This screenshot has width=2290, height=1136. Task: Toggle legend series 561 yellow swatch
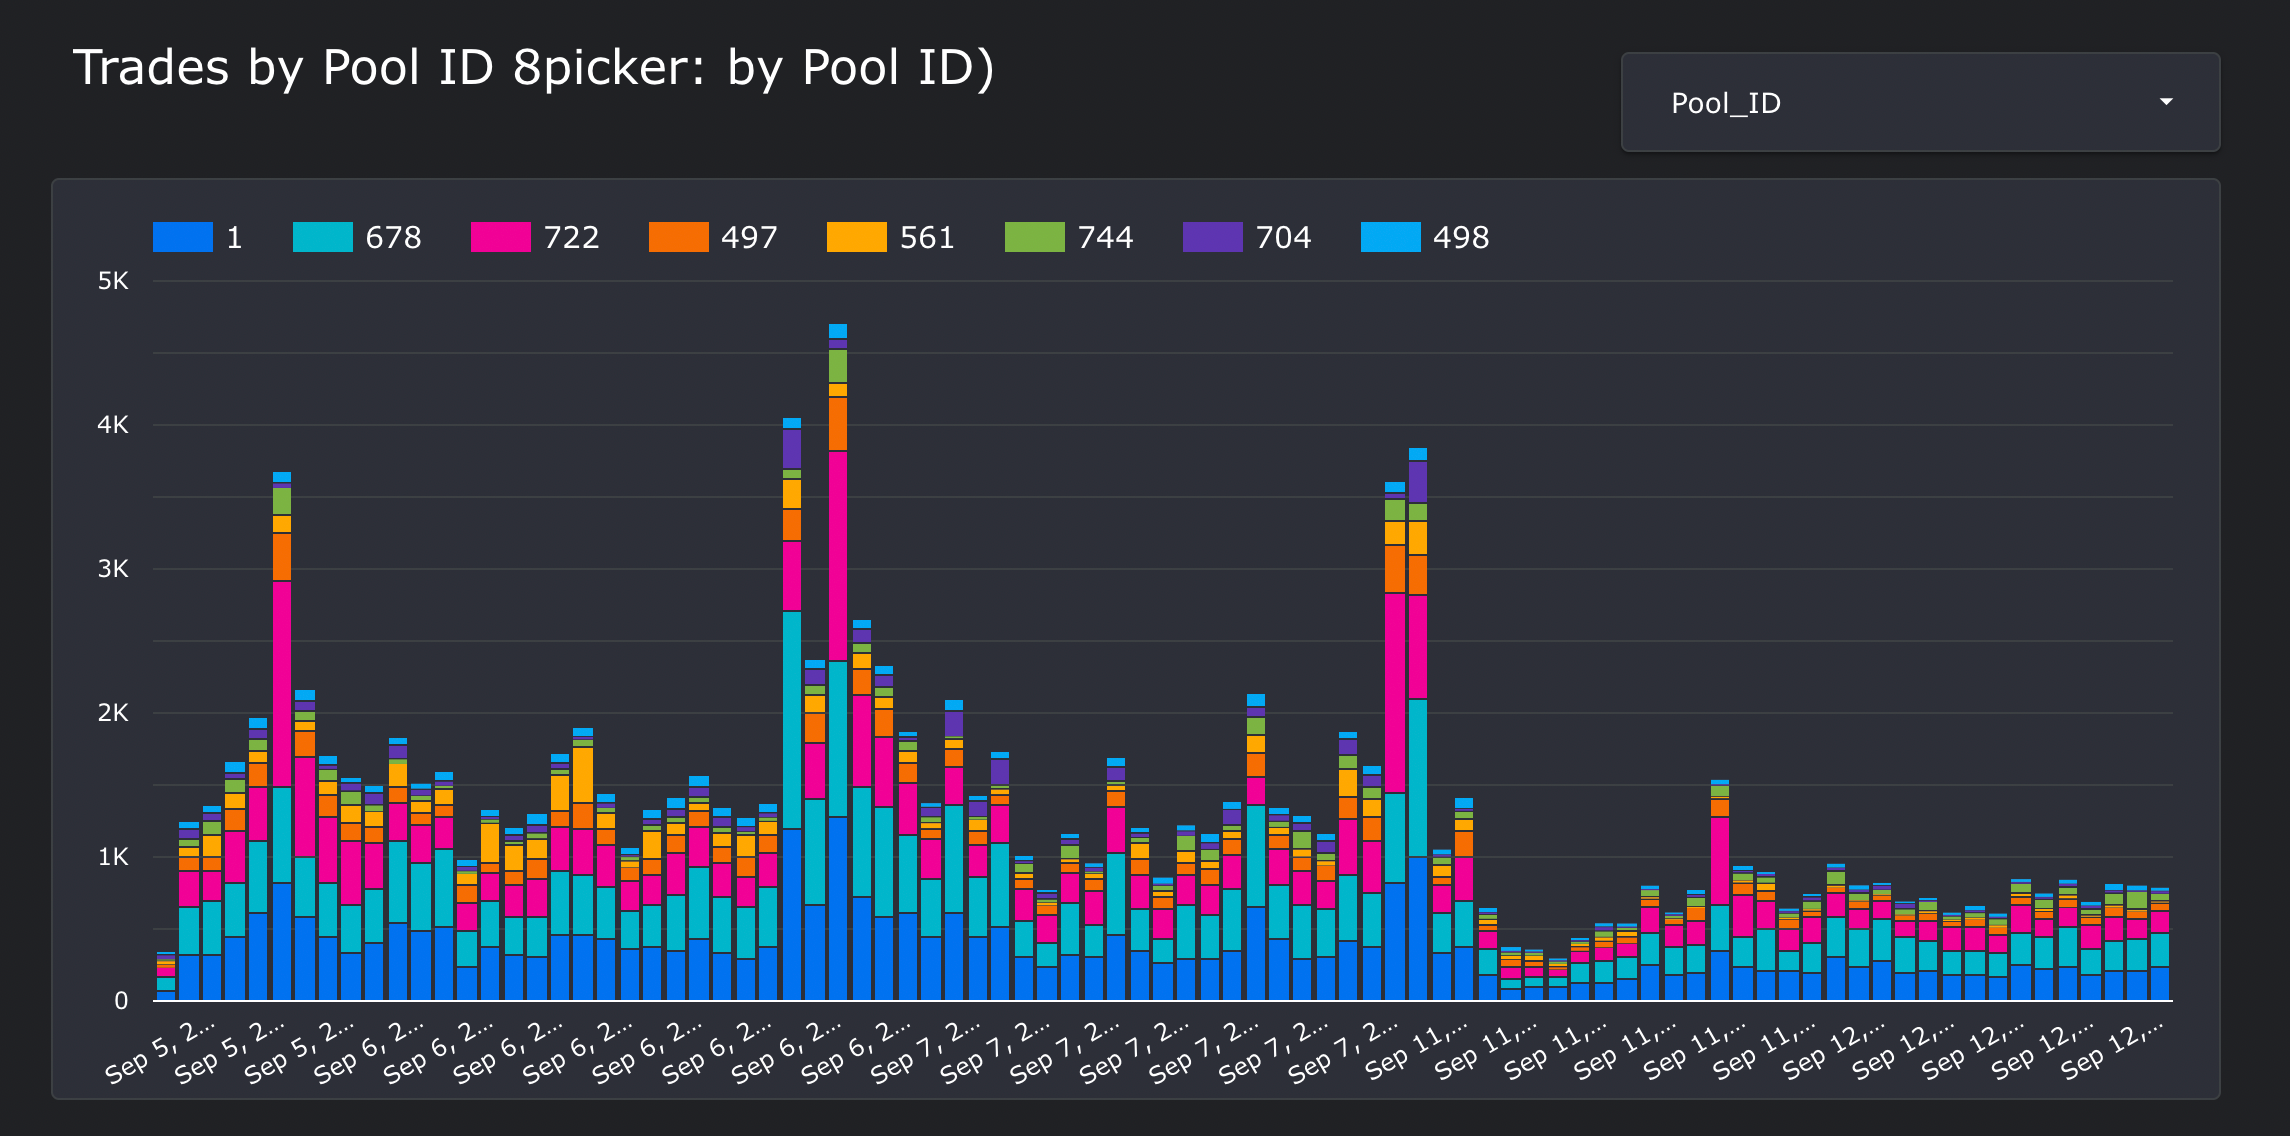click(x=856, y=237)
